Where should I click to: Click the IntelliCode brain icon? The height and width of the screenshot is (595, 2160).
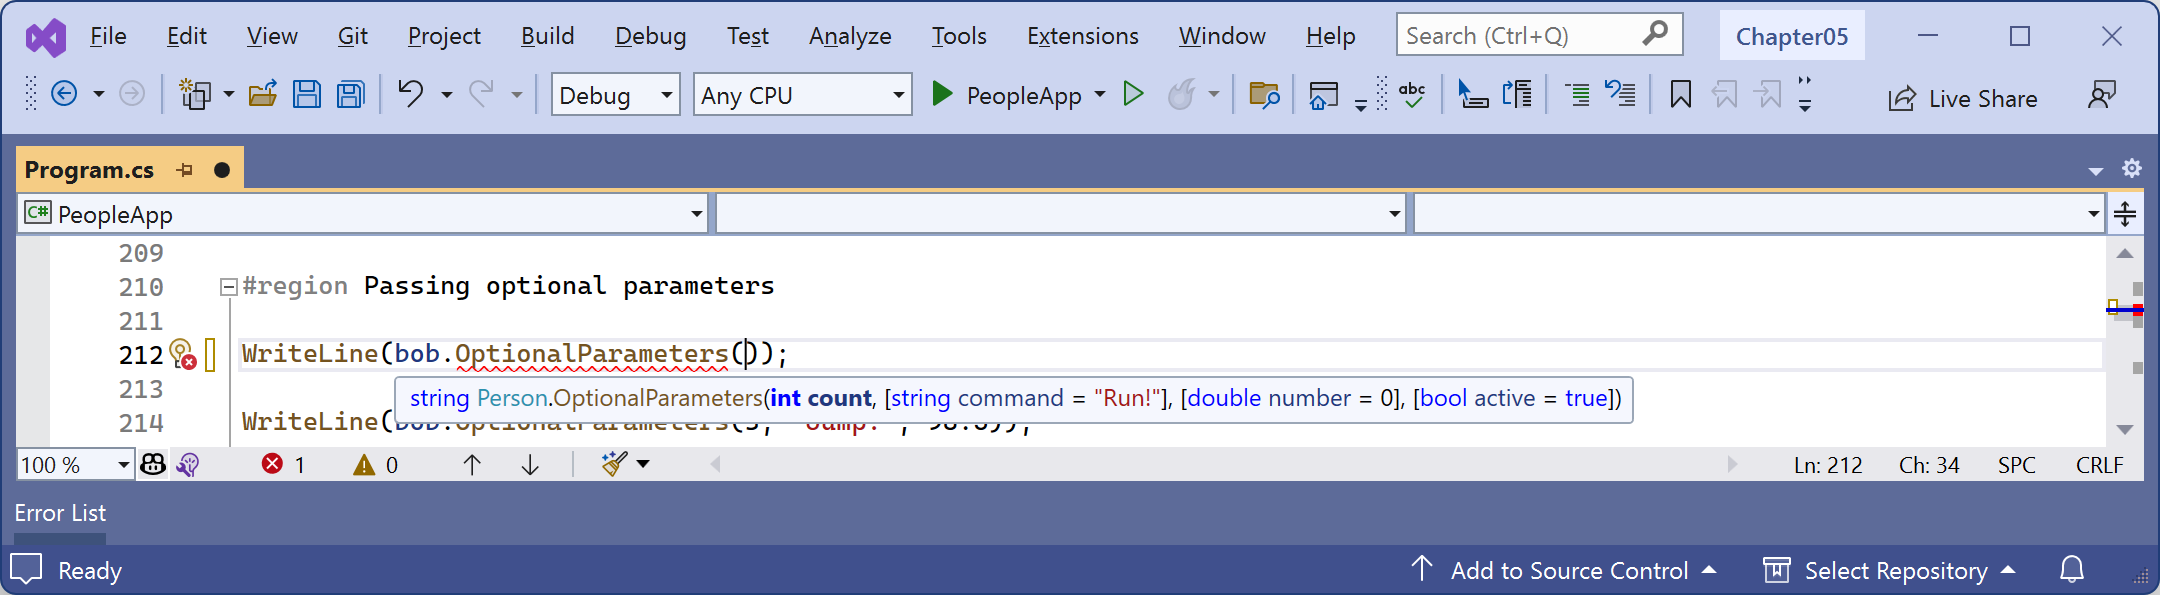point(188,464)
